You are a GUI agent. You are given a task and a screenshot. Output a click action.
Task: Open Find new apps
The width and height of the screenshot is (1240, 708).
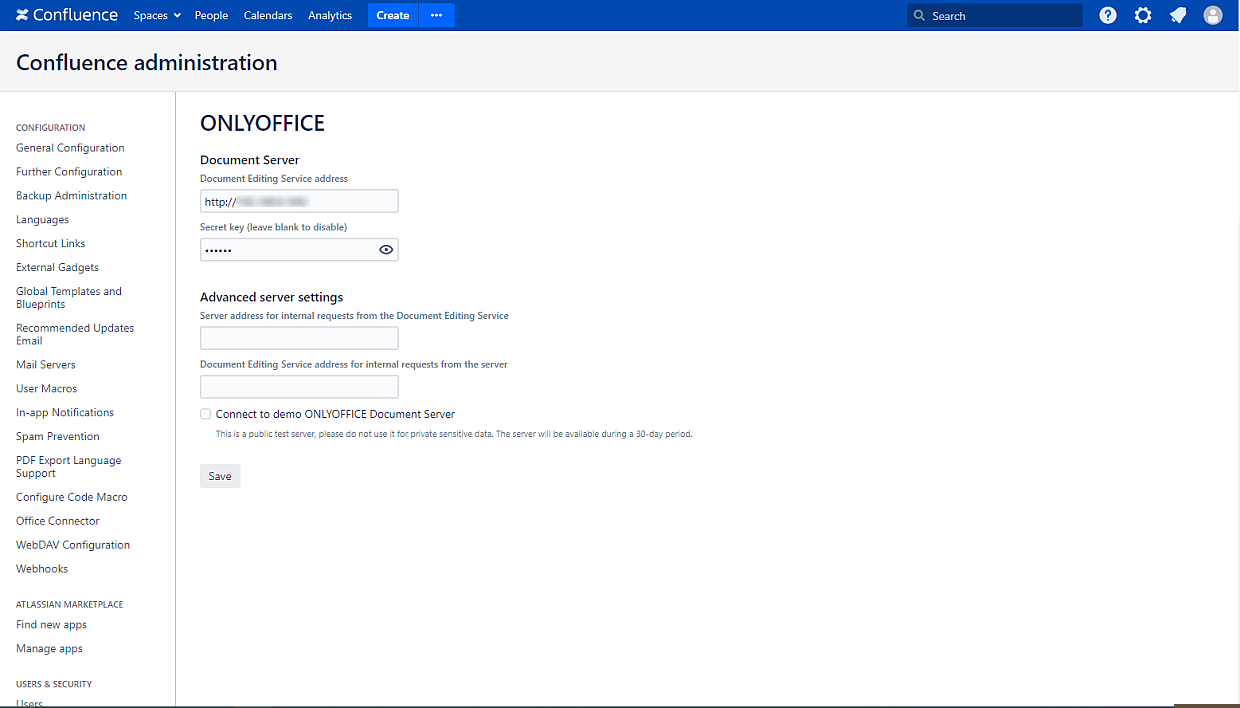tap(51, 625)
